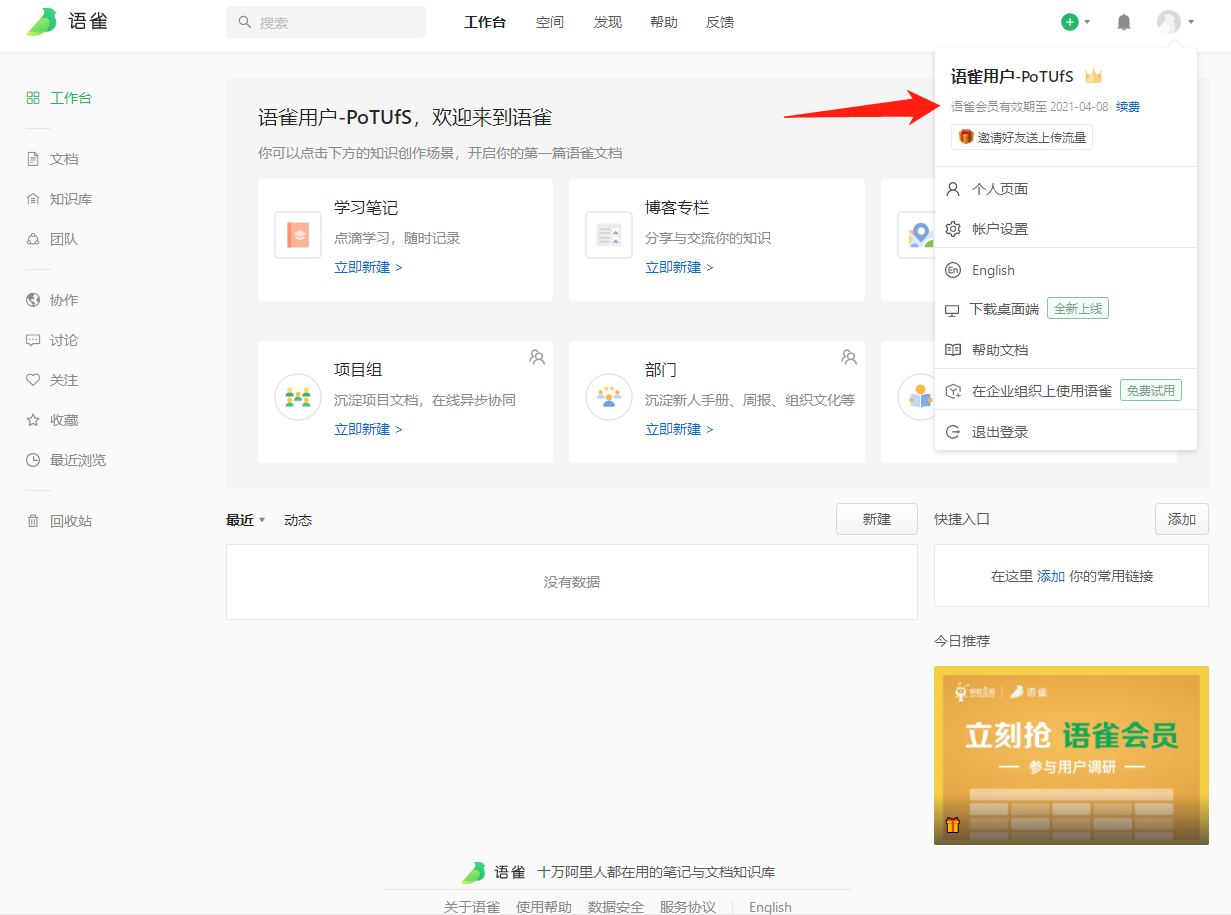Click the gear icon beside 帐户设置
Viewport: 1231px width, 915px height.
point(953,229)
